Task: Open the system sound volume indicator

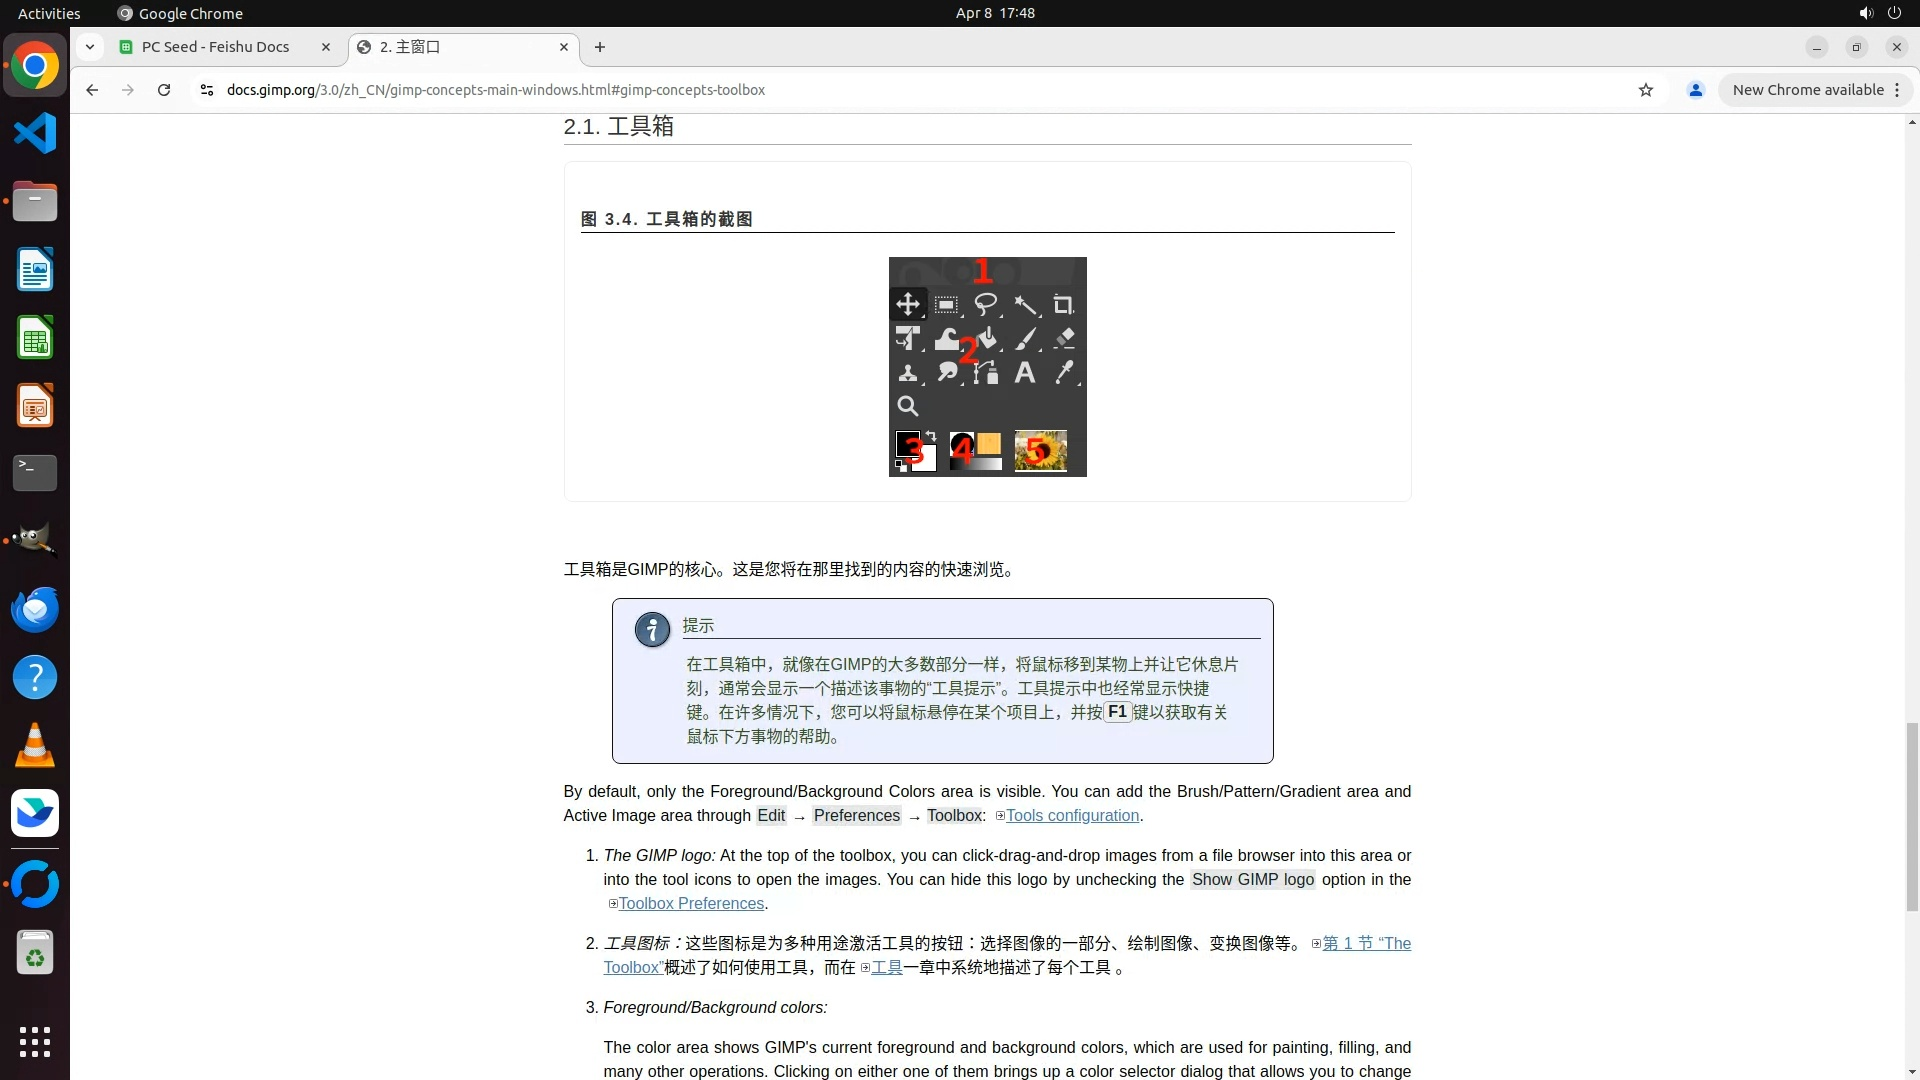Action: coord(1865,13)
